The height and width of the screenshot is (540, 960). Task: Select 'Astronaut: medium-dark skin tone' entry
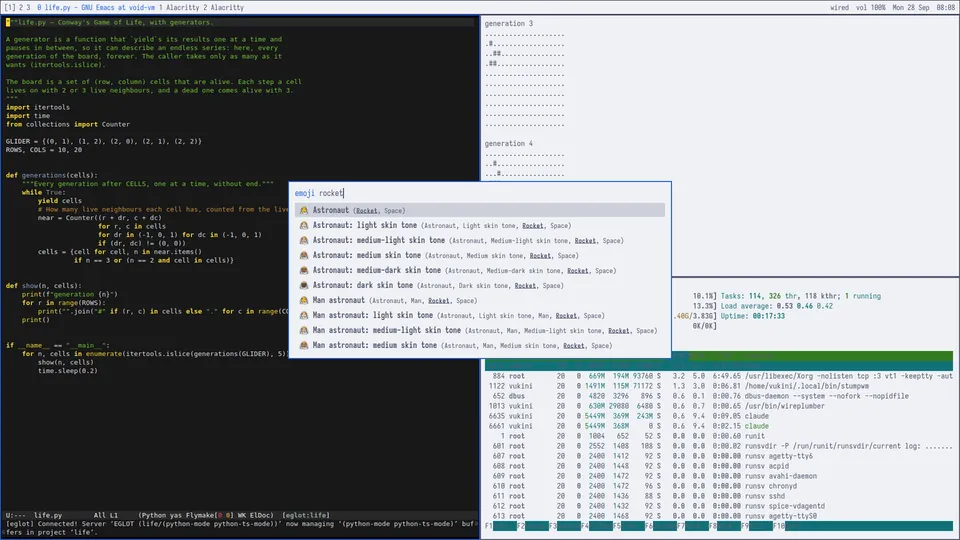pyautogui.click(x=480, y=271)
